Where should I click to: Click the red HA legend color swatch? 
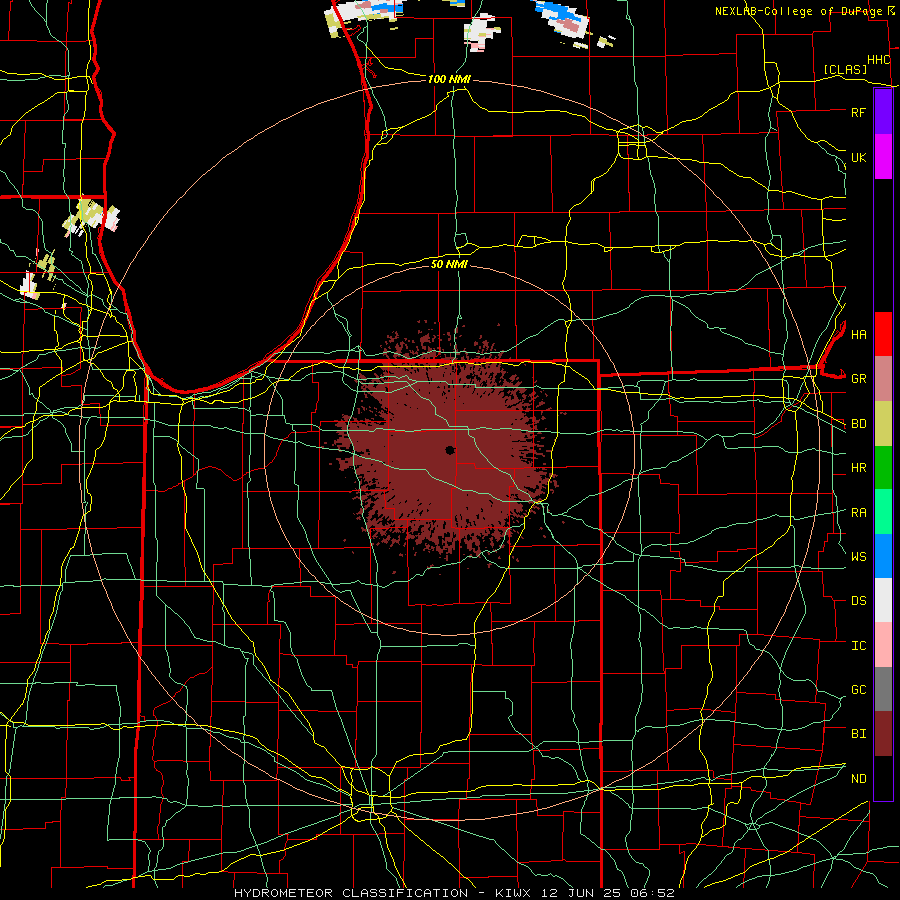[883, 334]
